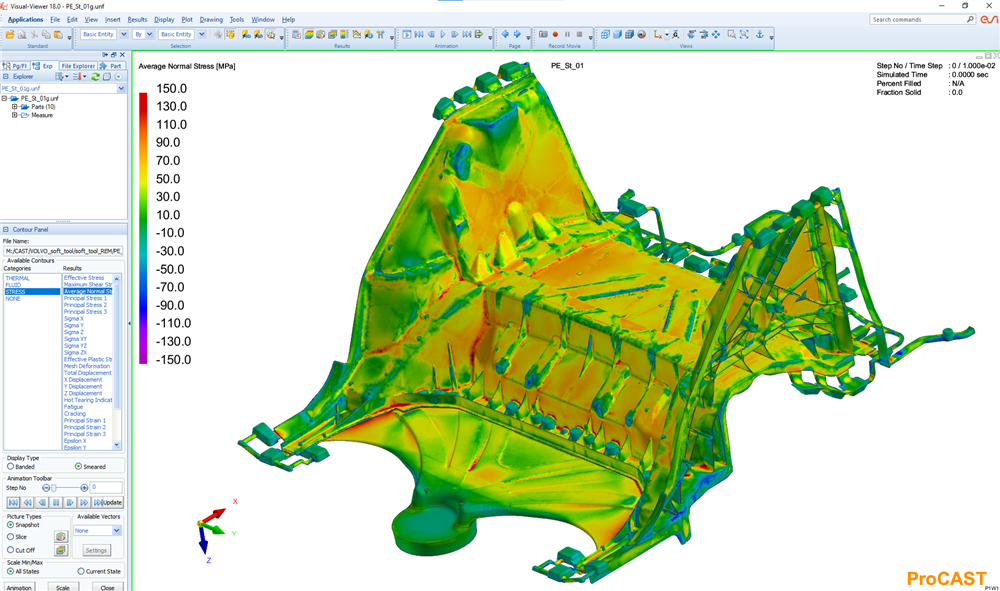Click the anchor icon in Views toolbar
Viewport: 1000px width, 591px height.
758,34
